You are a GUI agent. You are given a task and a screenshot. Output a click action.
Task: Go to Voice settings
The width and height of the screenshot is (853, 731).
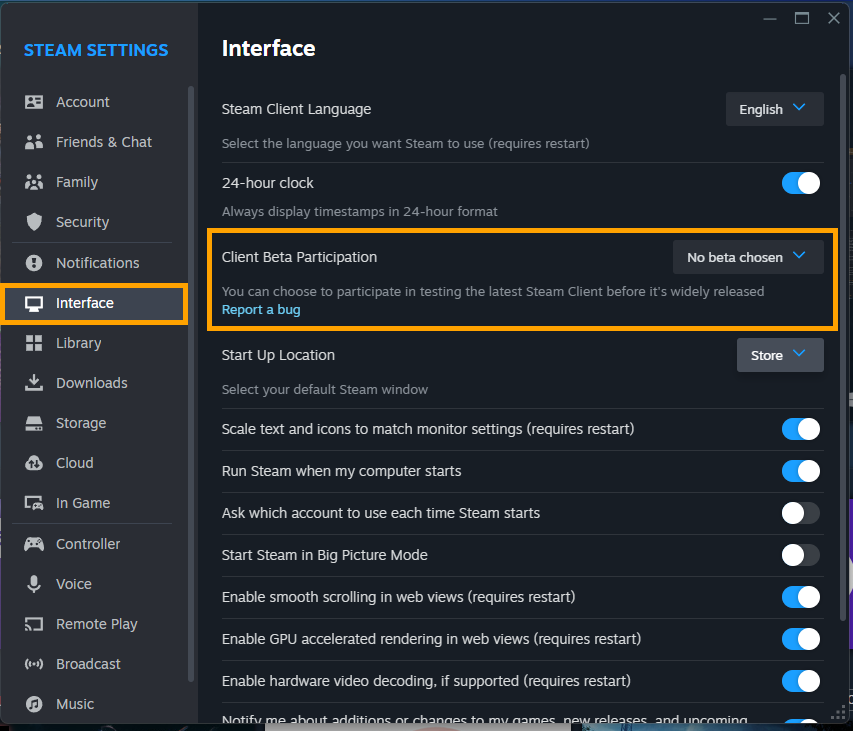pyautogui.click(x=95, y=584)
